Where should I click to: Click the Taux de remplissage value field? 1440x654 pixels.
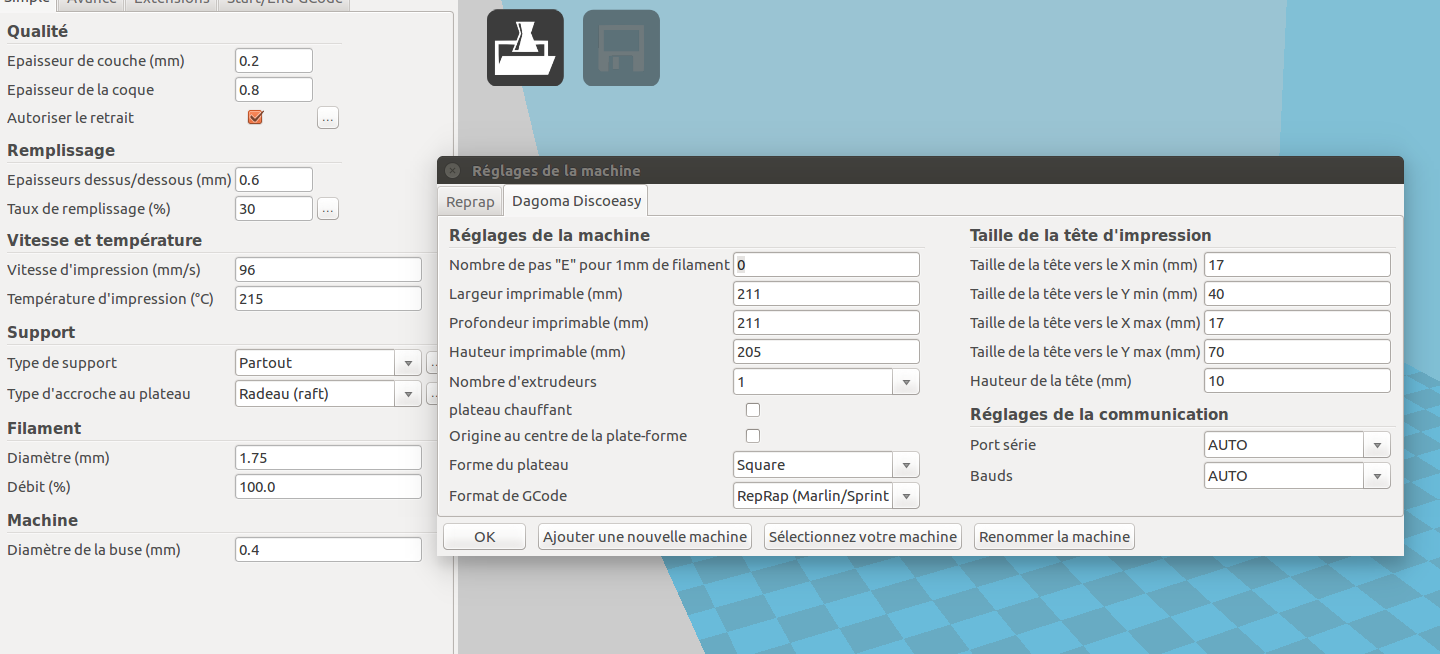(x=274, y=209)
